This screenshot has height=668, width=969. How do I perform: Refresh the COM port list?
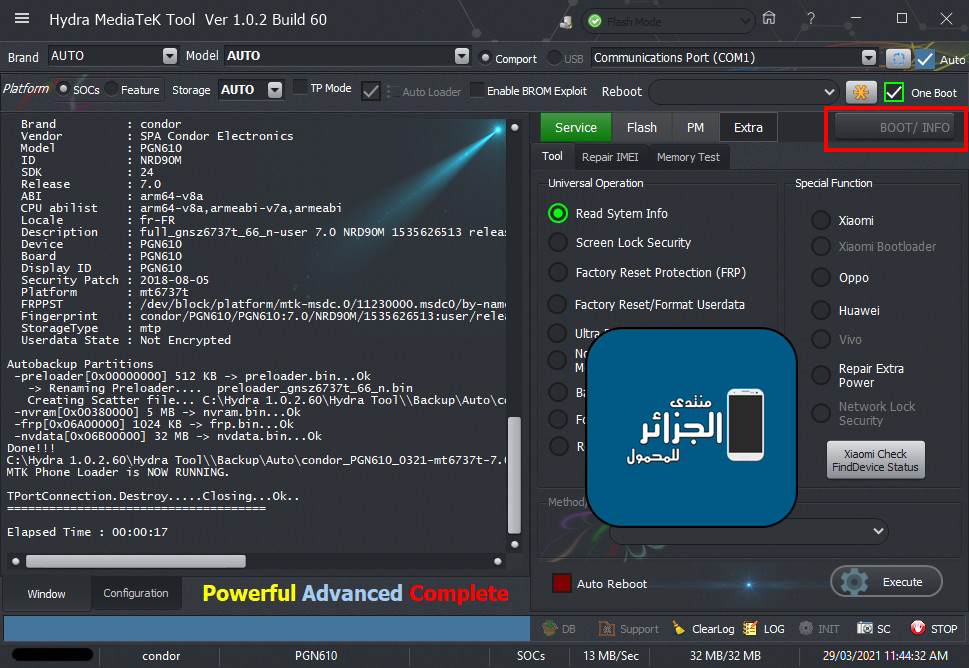coord(897,58)
